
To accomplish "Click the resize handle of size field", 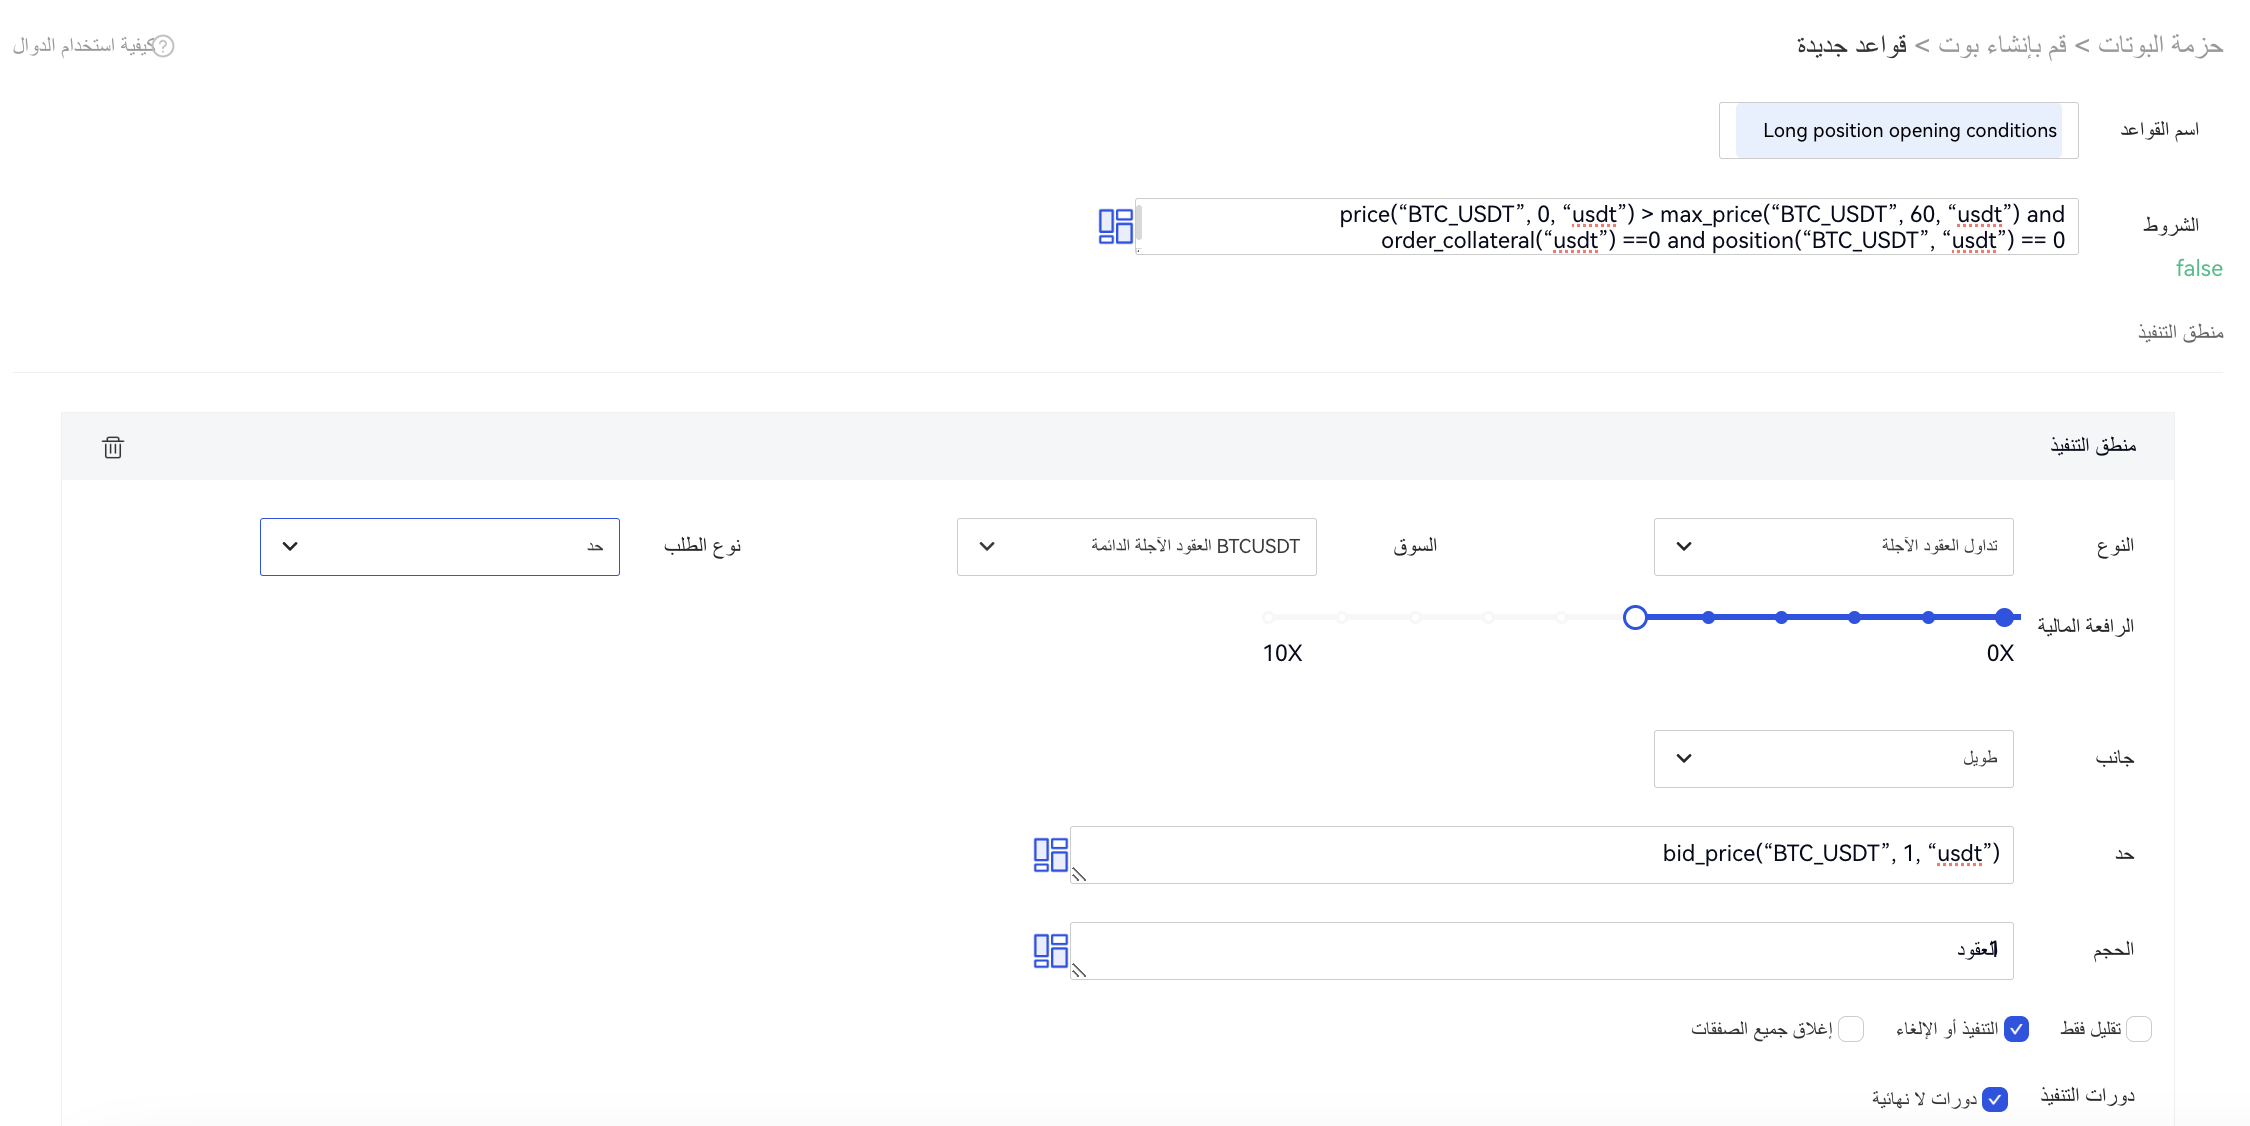I will pos(1079,971).
